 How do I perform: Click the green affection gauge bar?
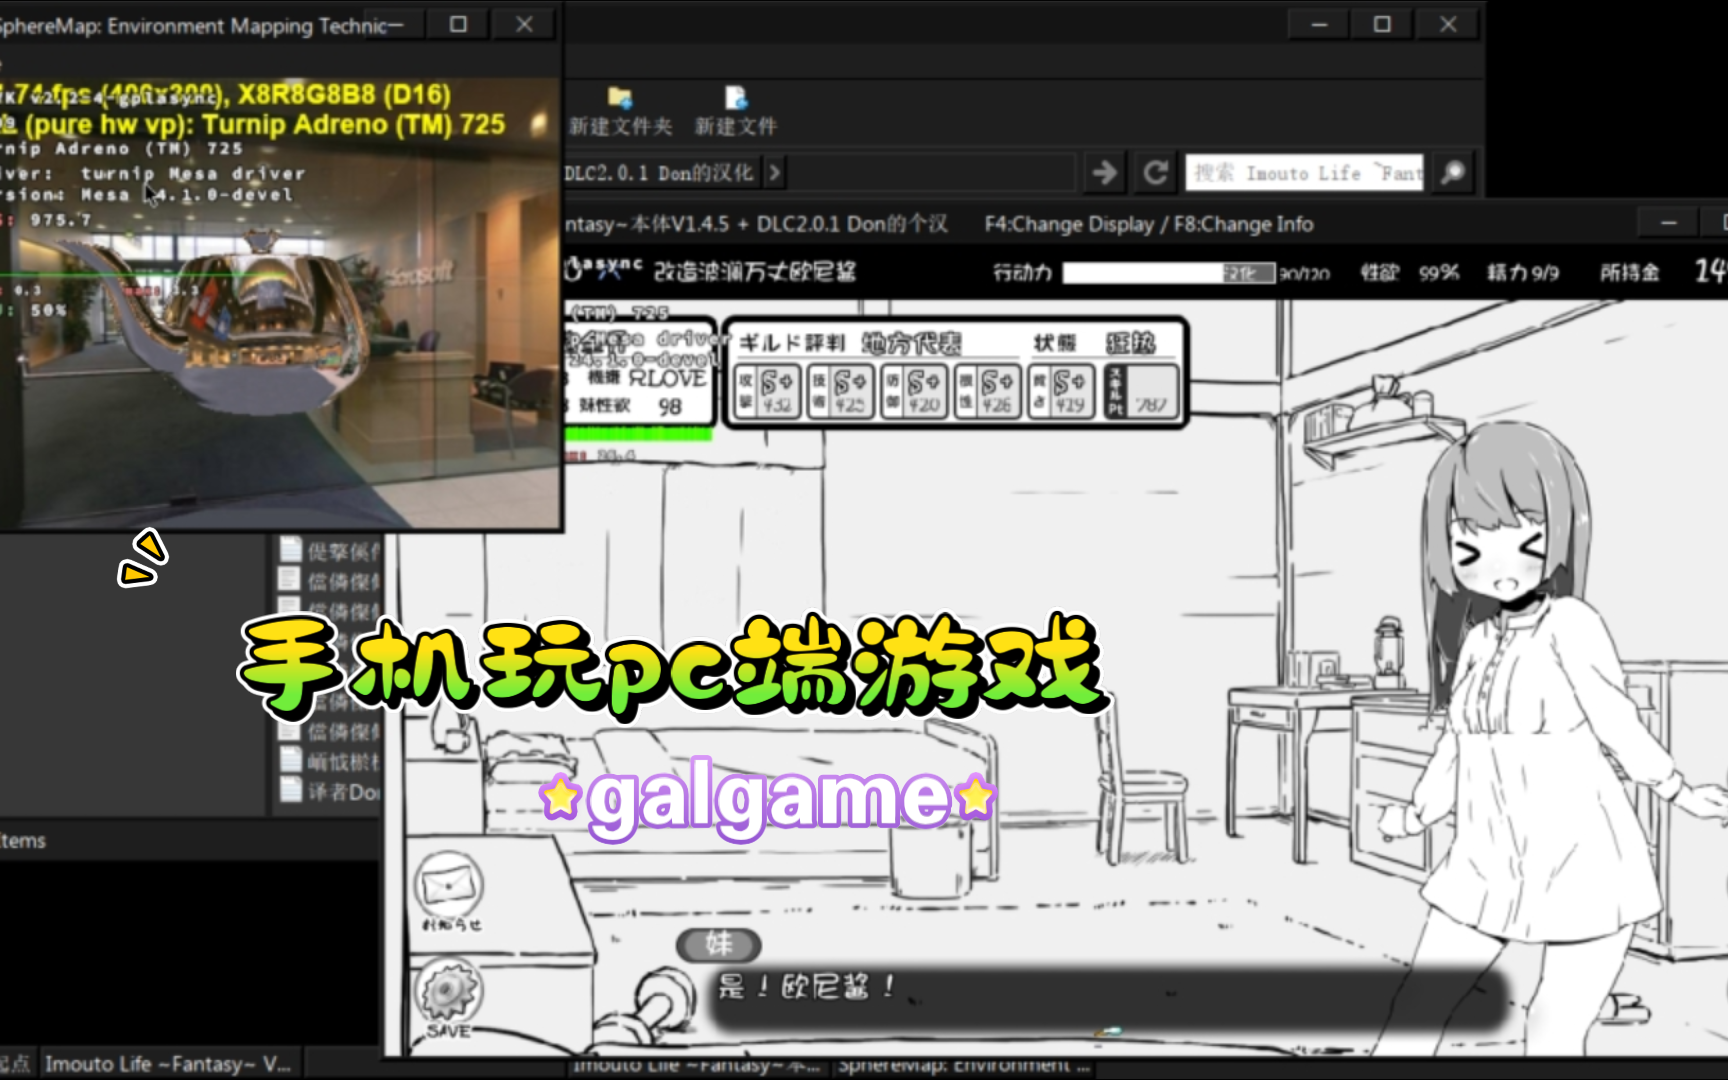tap(638, 433)
